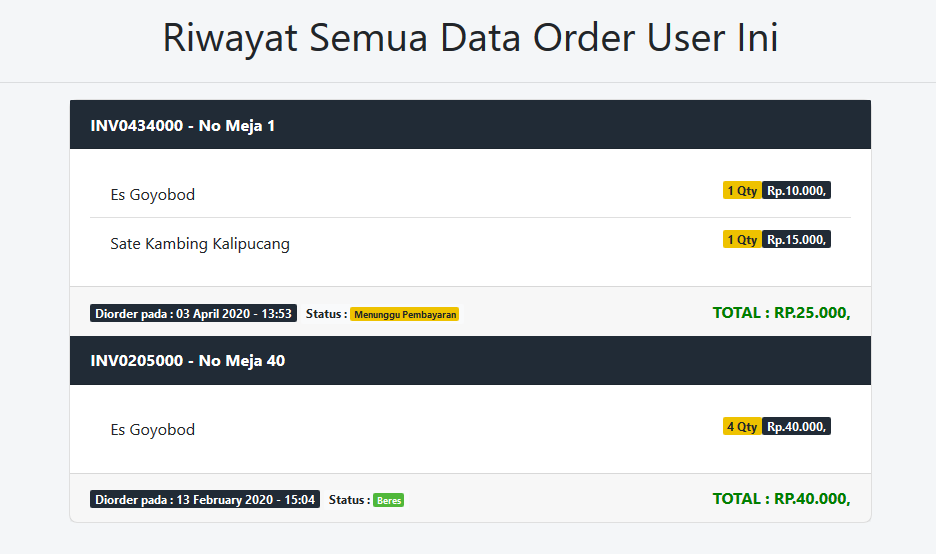
Task: Select invoice header INV0205000 - No Meja 40
Action: click(x=470, y=361)
